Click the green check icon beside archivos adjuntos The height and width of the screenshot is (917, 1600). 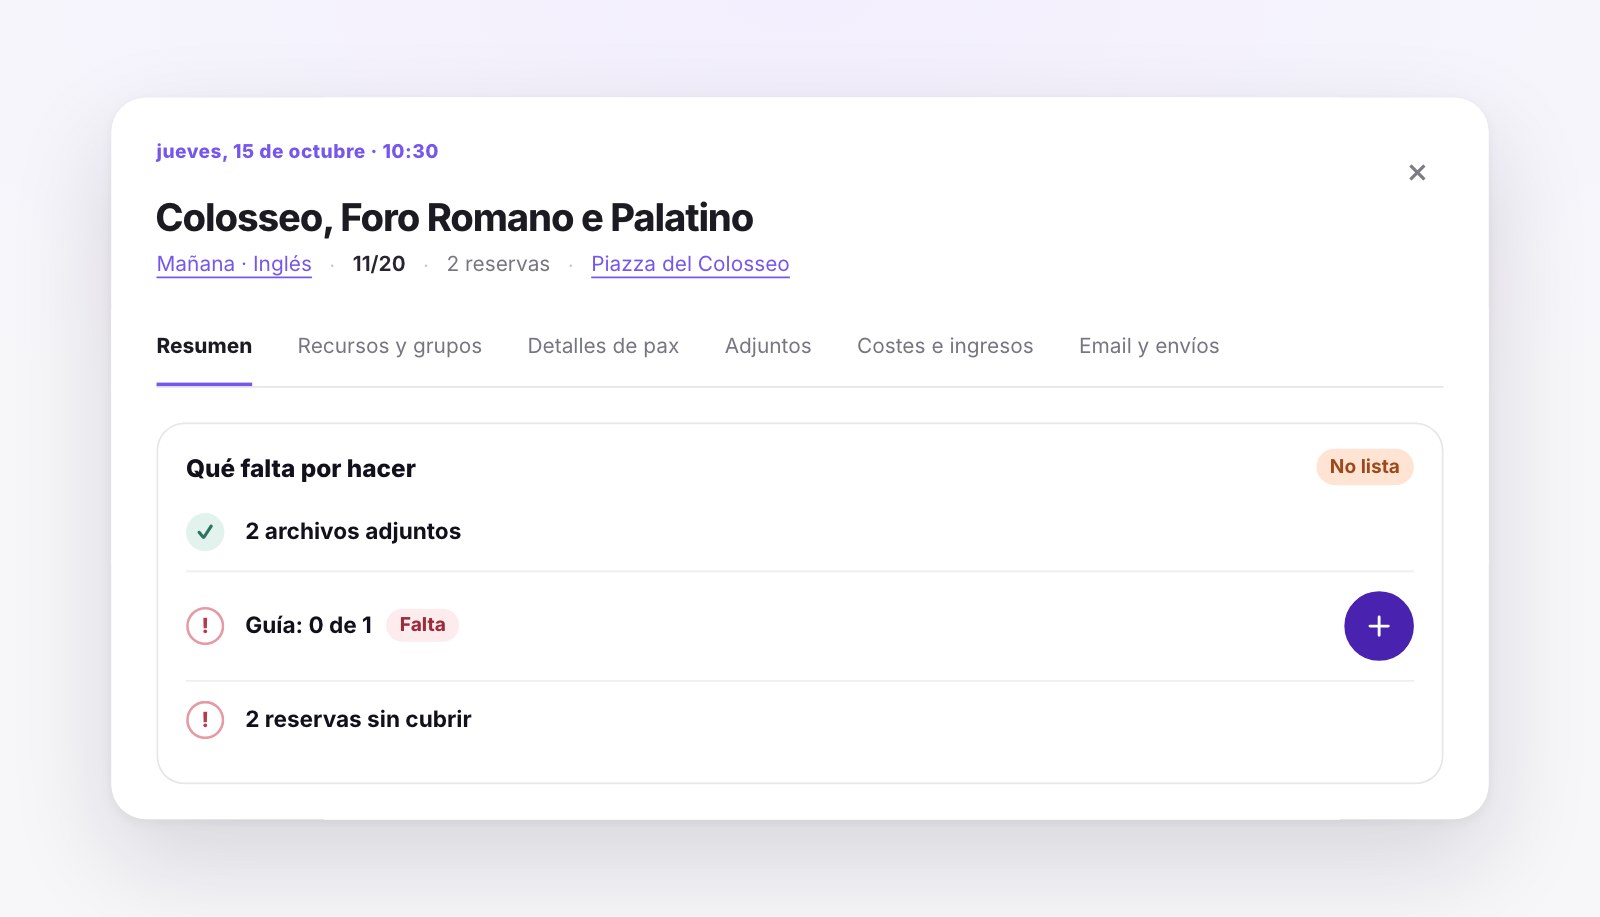pyautogui.click(x=205, y=532)
